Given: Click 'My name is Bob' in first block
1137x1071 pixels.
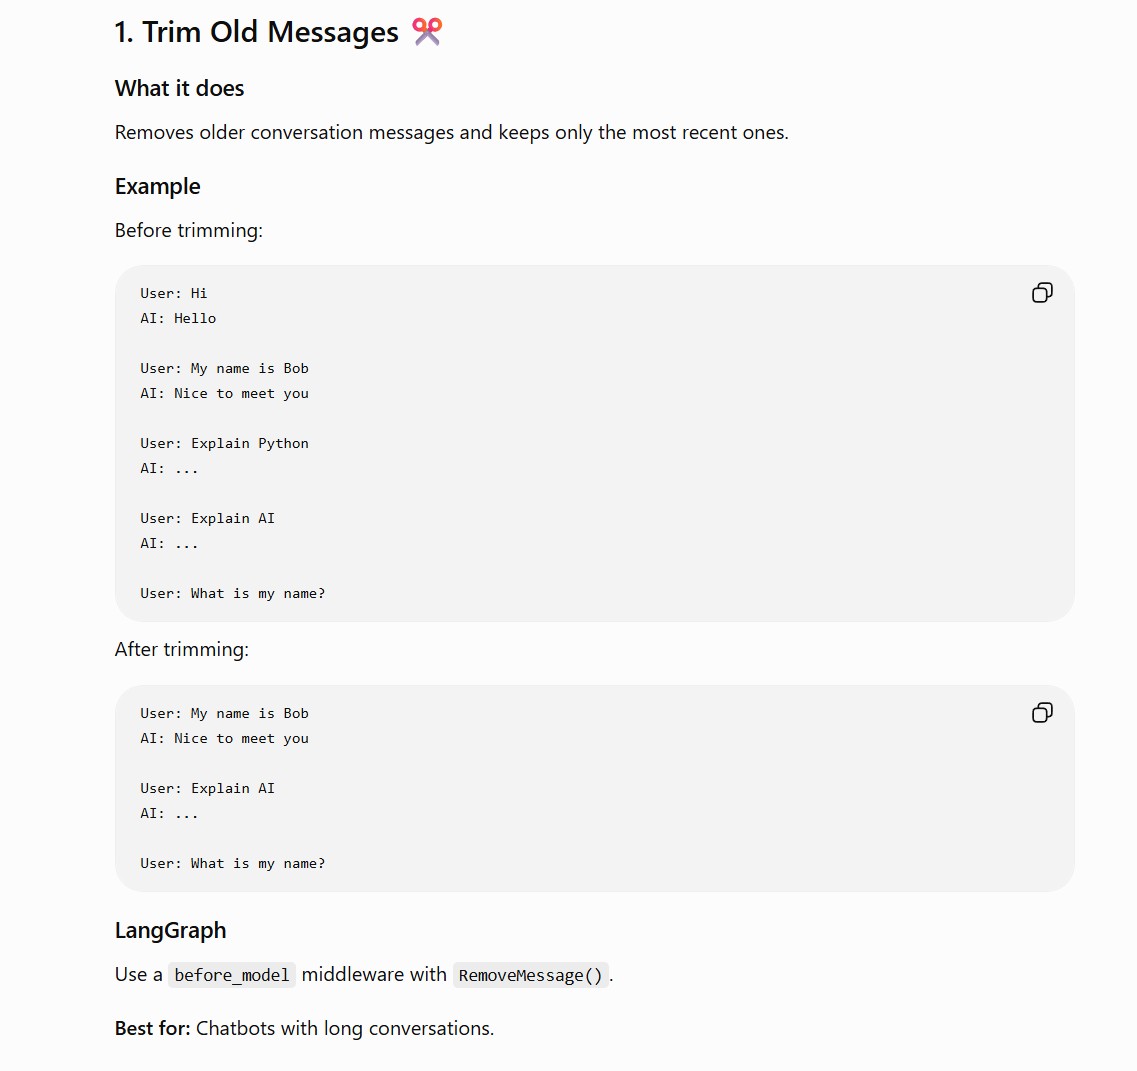Looking at the screenshot, I should [249, 368].
